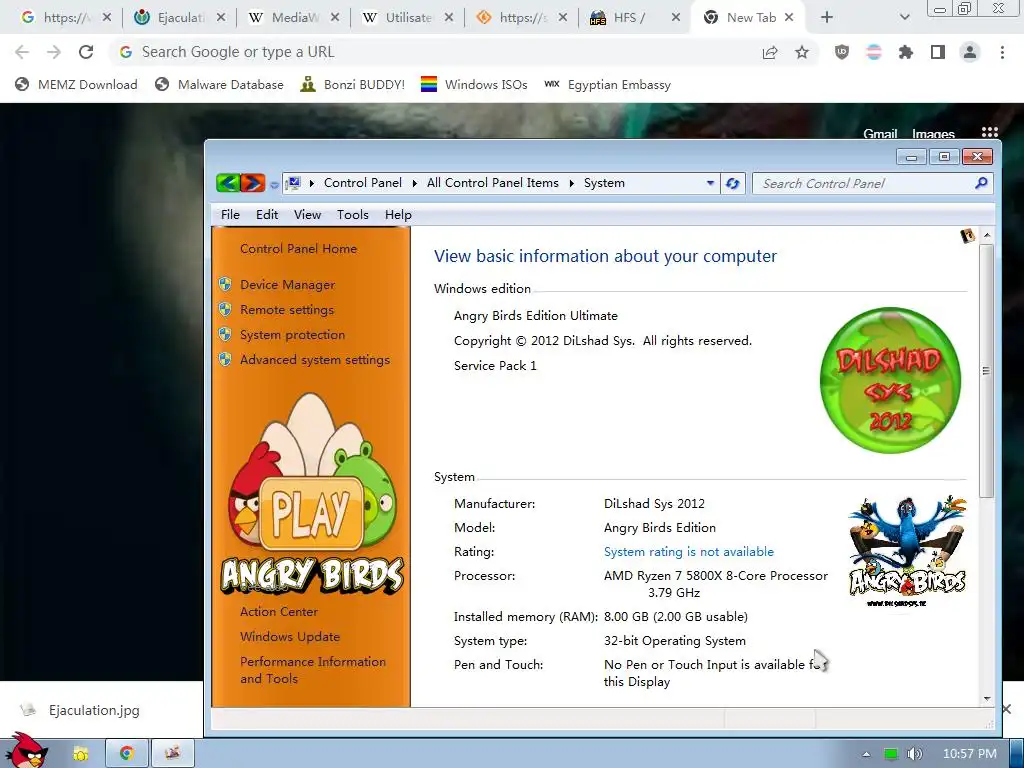
Task: Open Chrome tab search dropdown
Action: tap(904, 18)
